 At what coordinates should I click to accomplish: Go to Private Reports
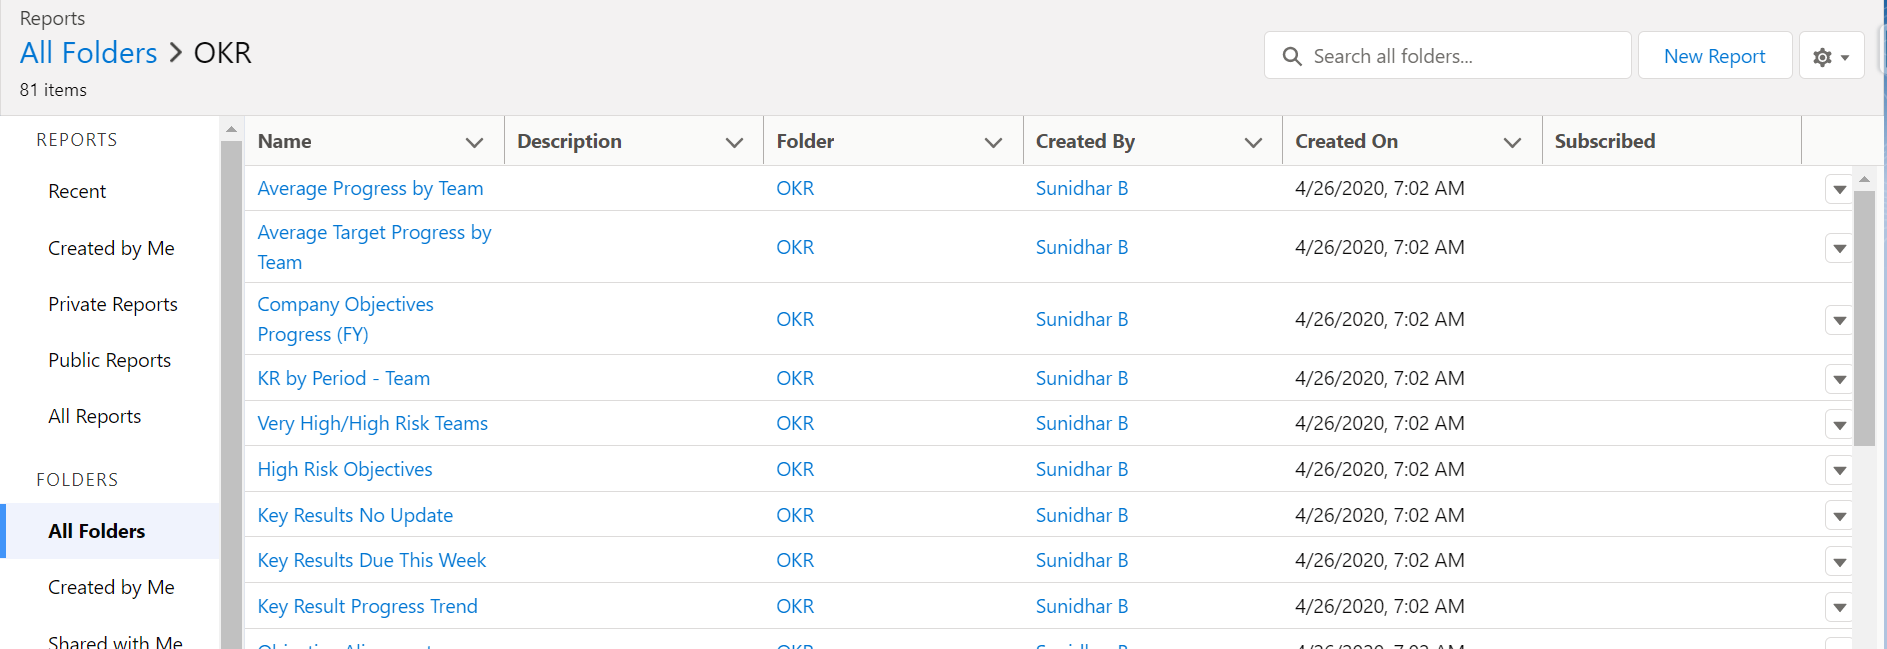113,304
